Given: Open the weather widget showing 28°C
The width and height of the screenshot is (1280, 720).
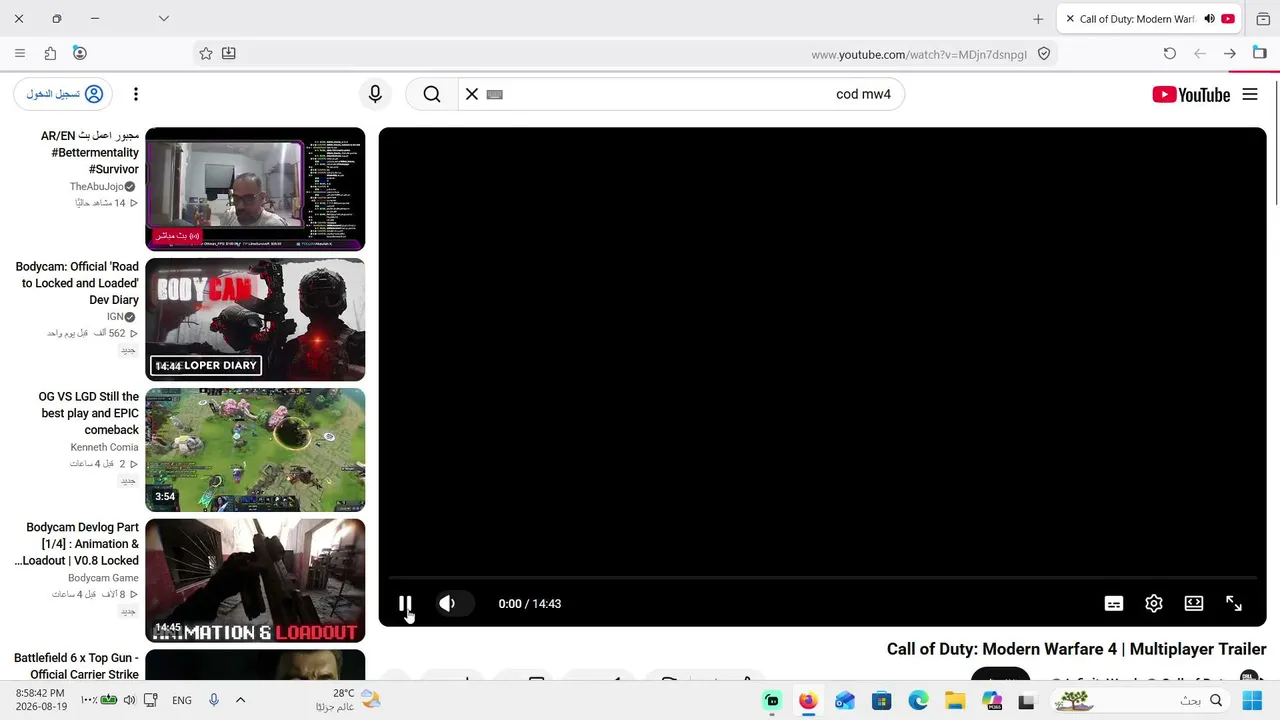Looking at the screenshot, I should tap(348, 700).
